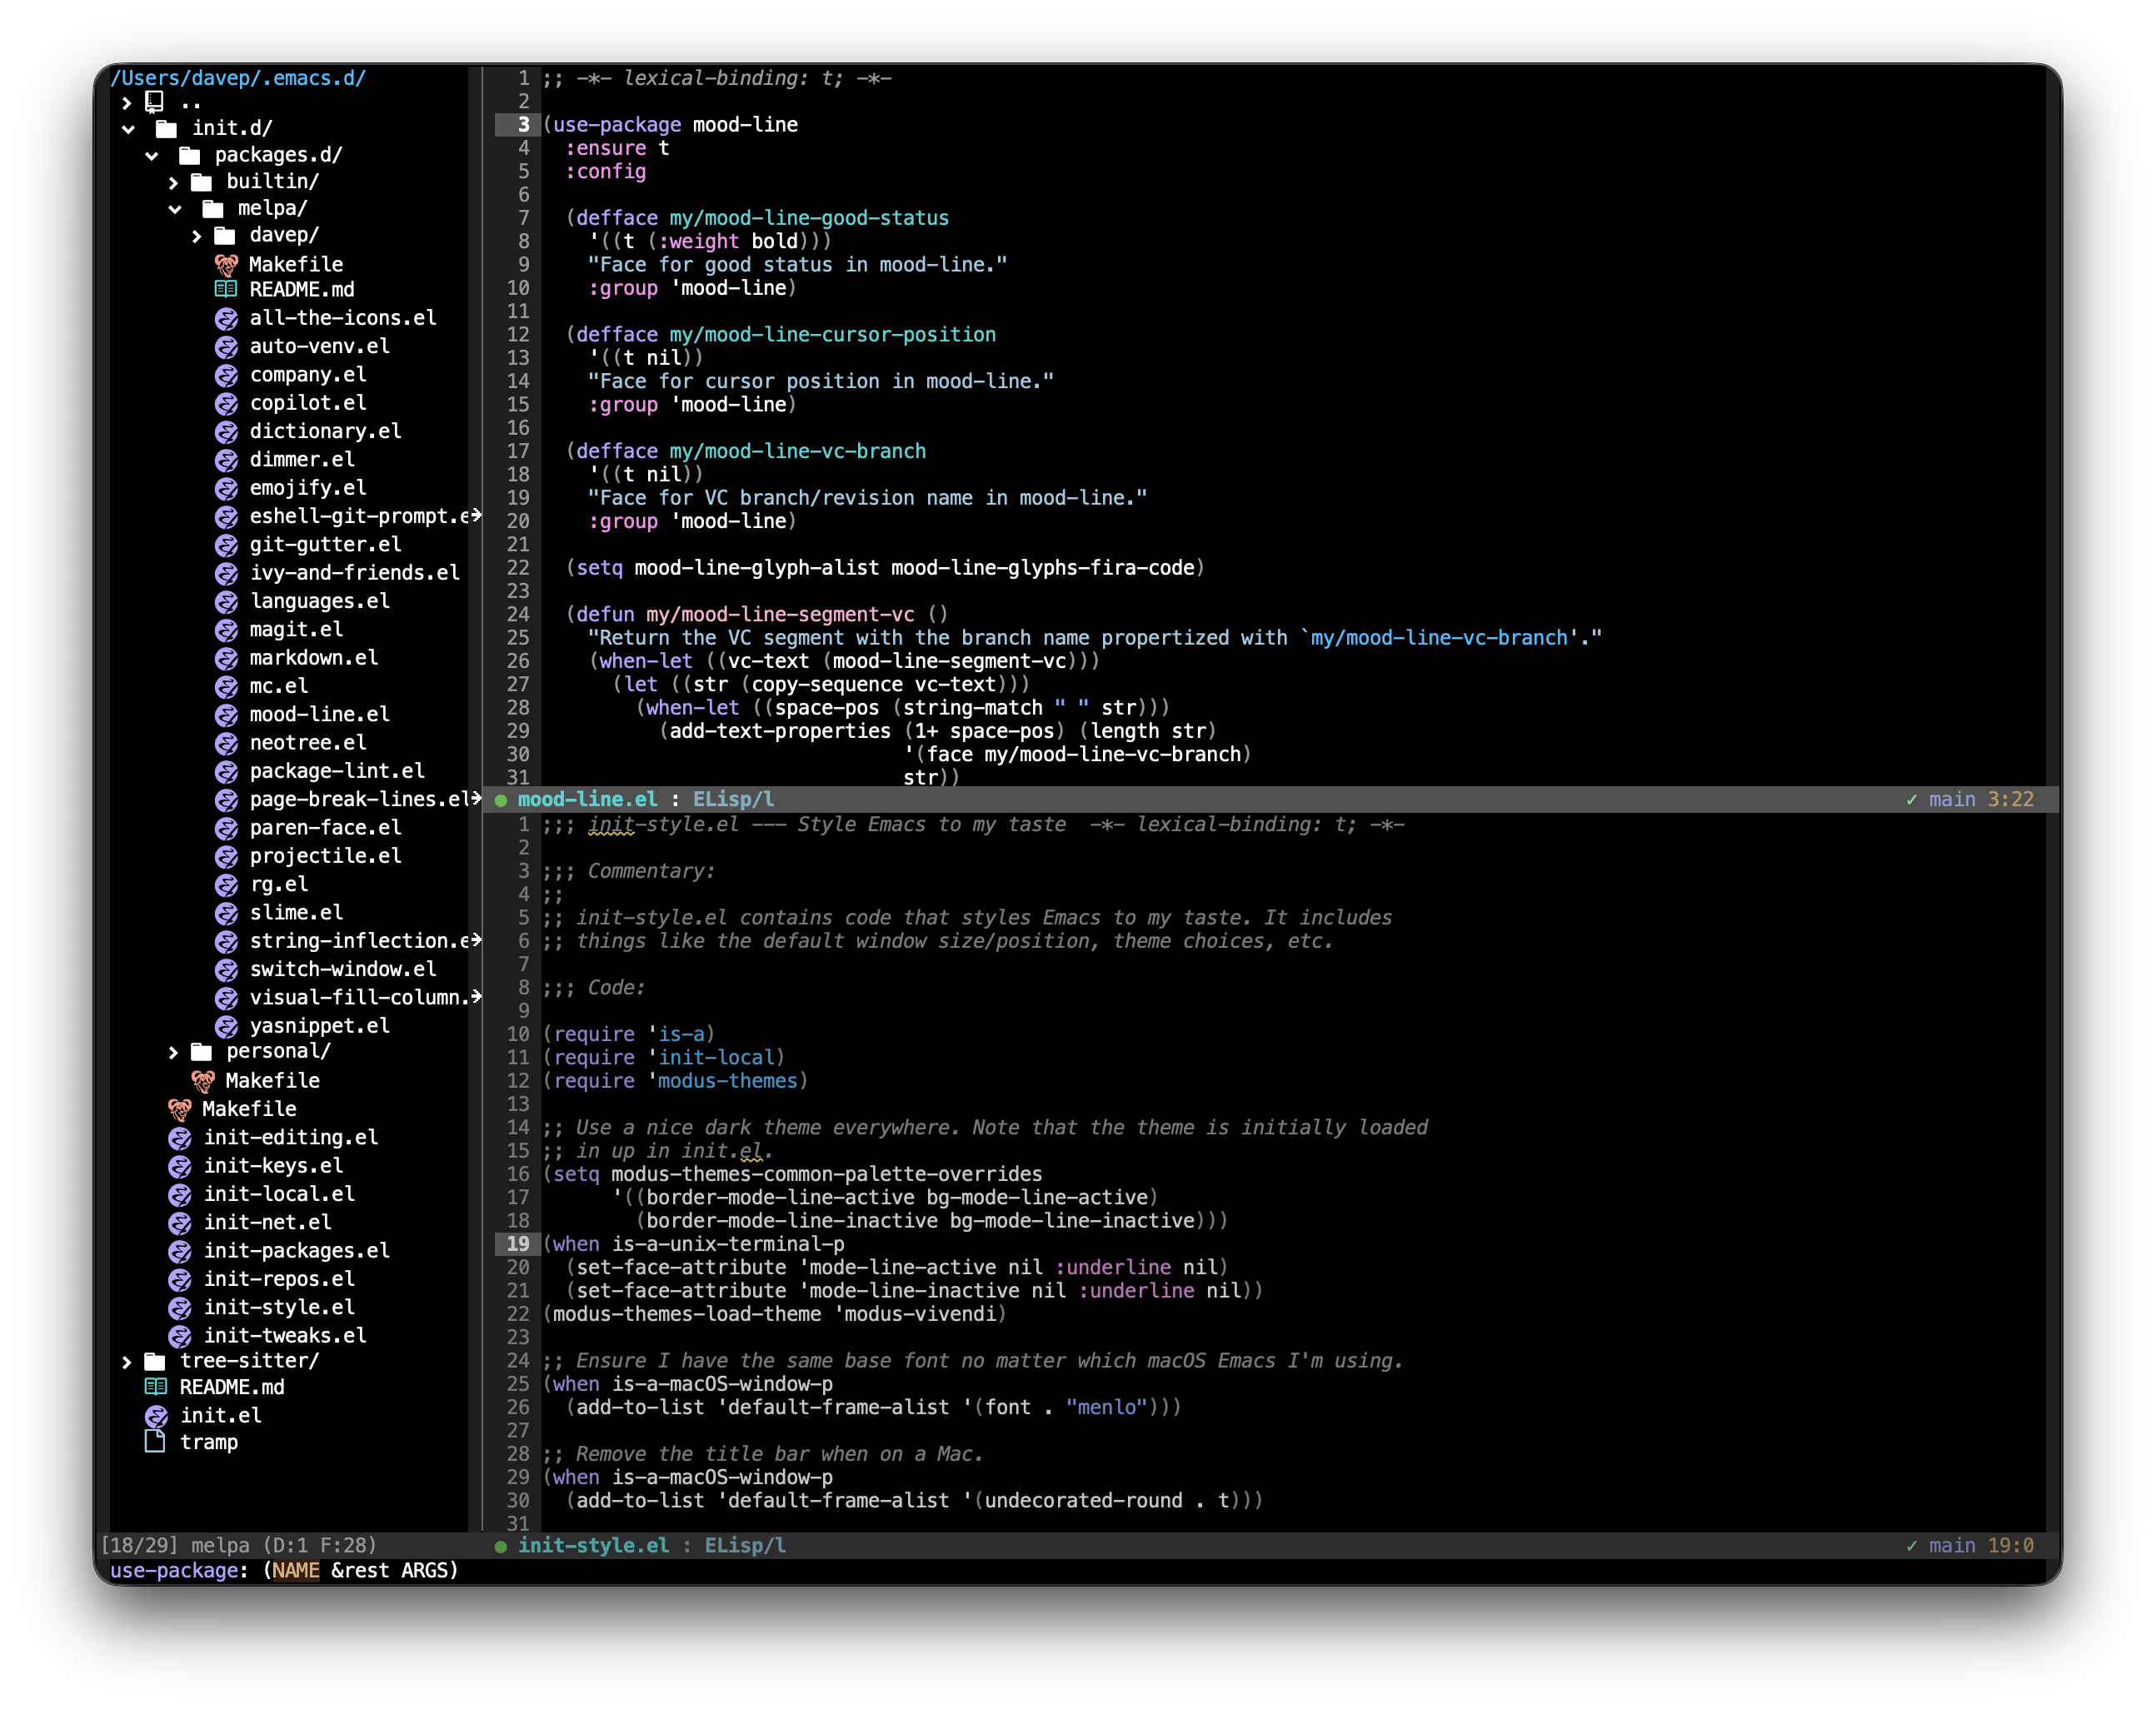Open ivy-and-friends.el in the tree
Image resolution: width=2156 pixels, height=1709 pixels.
pos(354,573)
